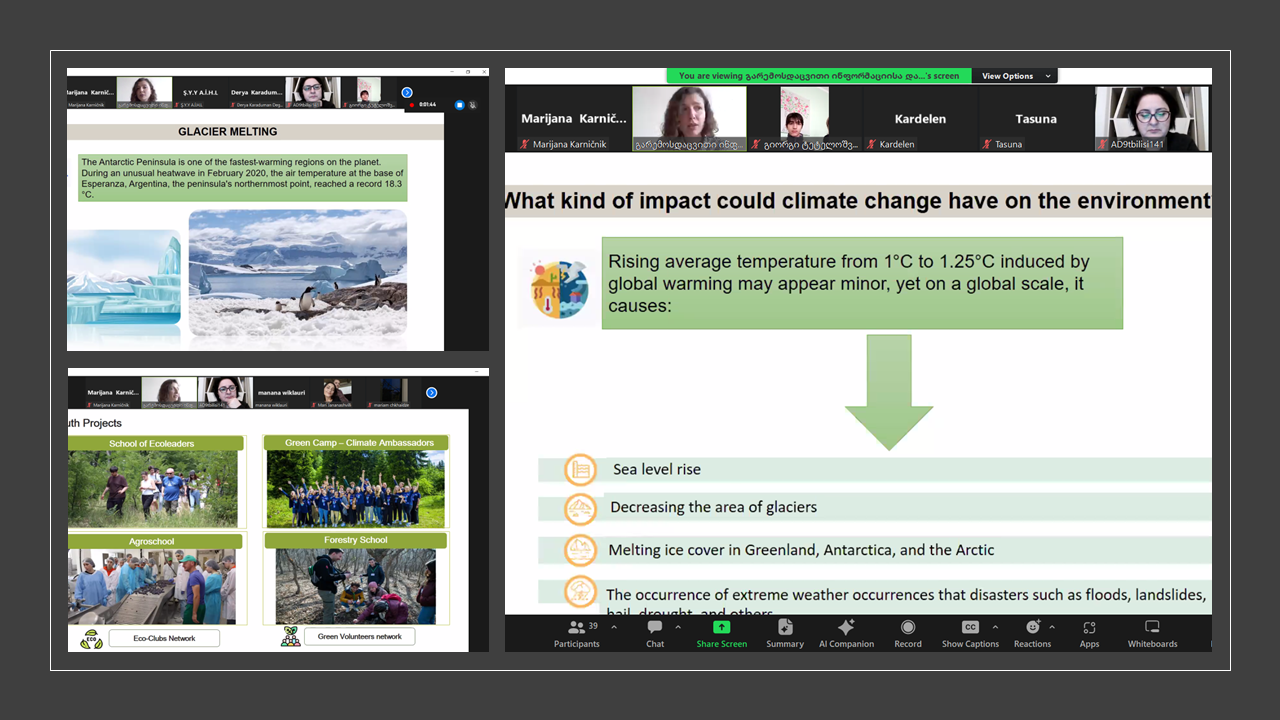1280x720 pixels.
Task: Click the 'Agroschool' label
Action: tap(152, 541)
